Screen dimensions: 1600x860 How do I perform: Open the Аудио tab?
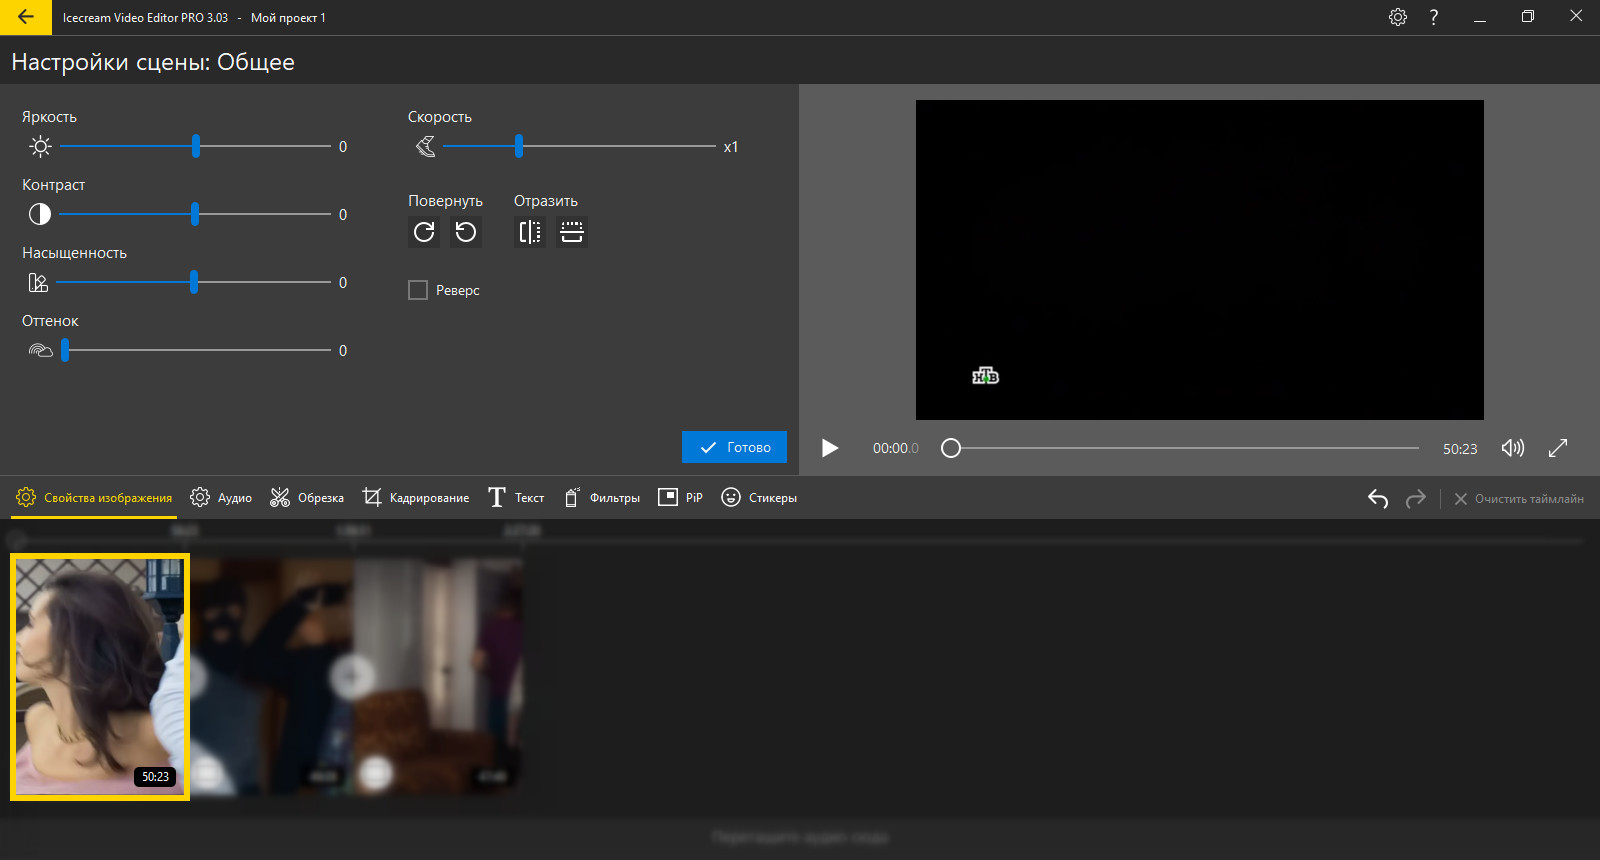(x=221, y=498)
